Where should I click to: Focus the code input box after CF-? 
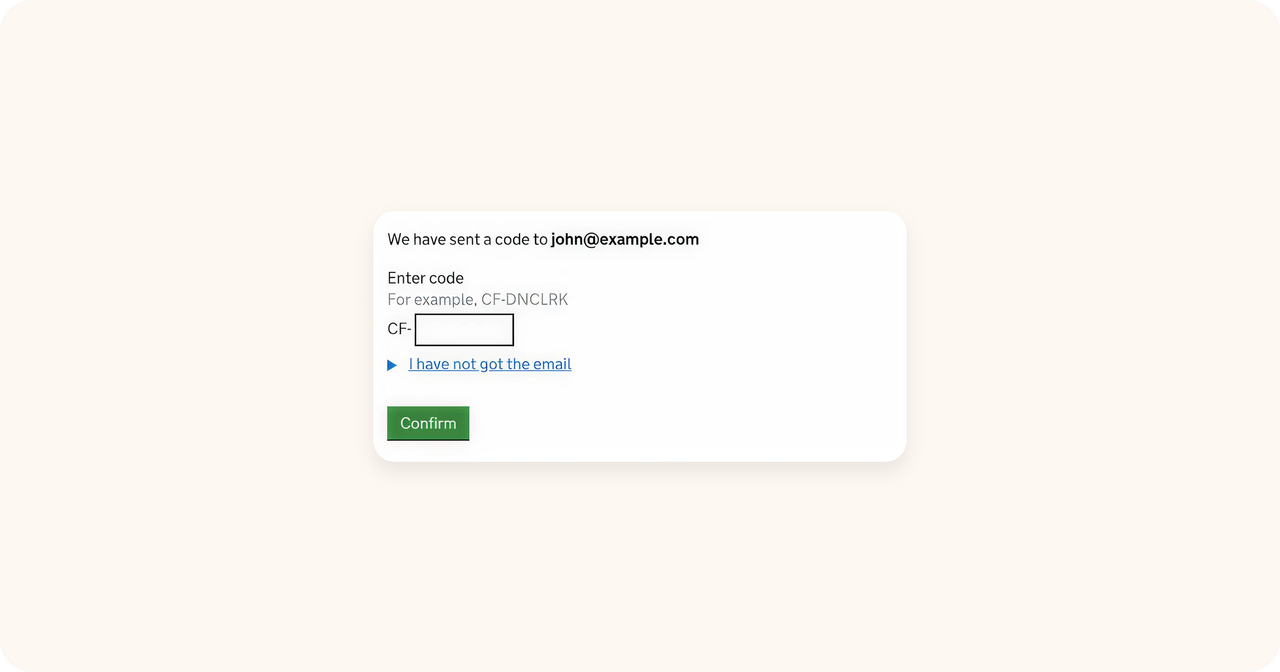(464, 330)
